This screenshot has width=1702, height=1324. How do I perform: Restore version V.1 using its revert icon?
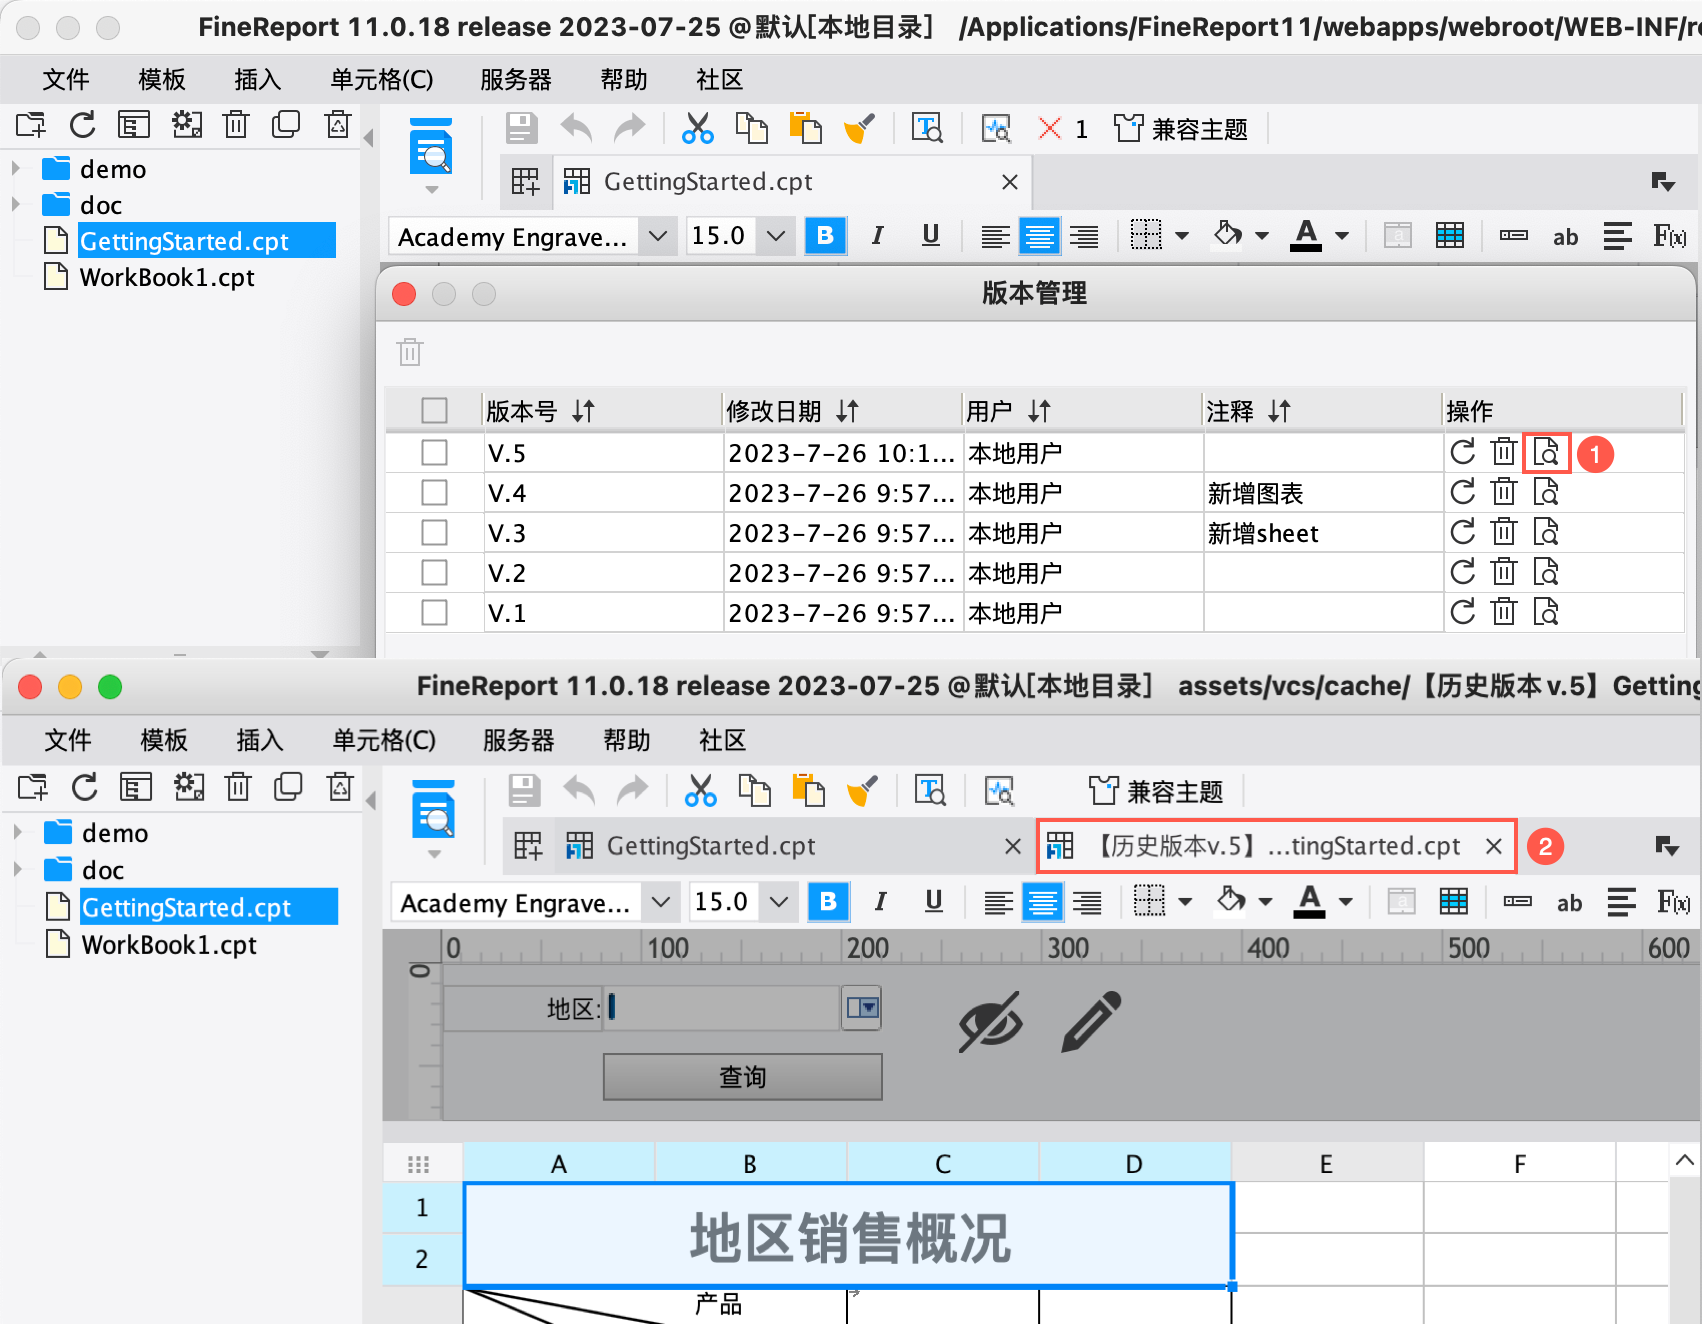point(1463,612)
